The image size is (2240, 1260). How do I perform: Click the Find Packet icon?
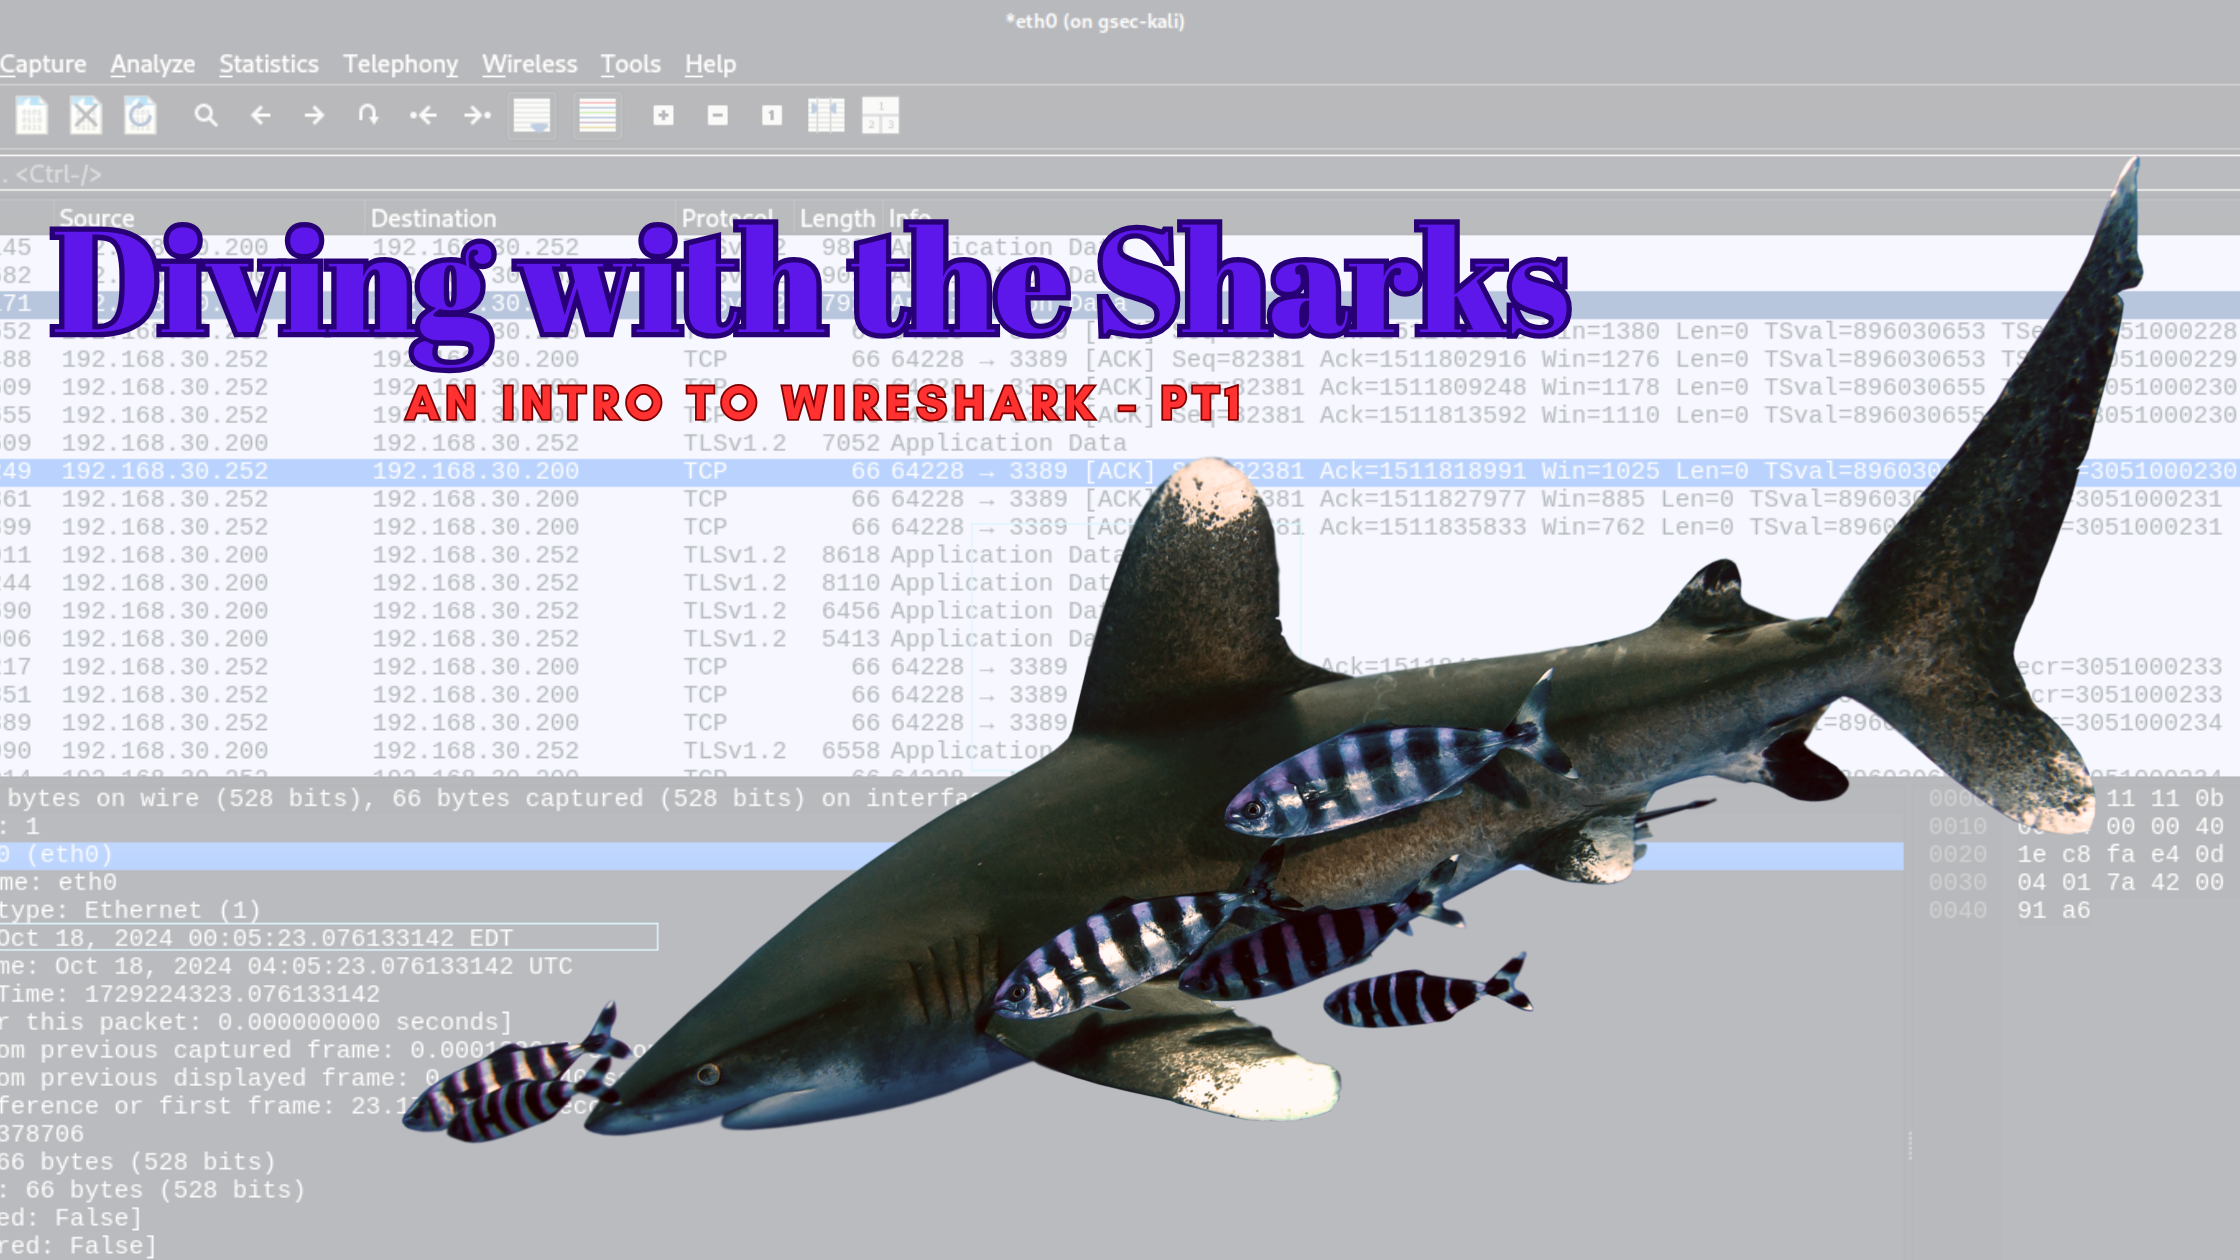[205, 115]
